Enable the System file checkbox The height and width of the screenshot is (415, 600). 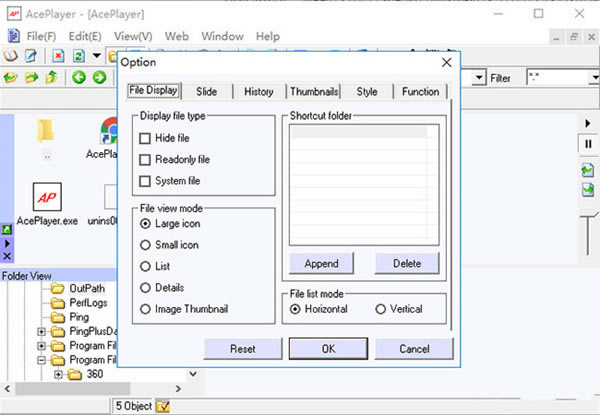coord(145,181)
